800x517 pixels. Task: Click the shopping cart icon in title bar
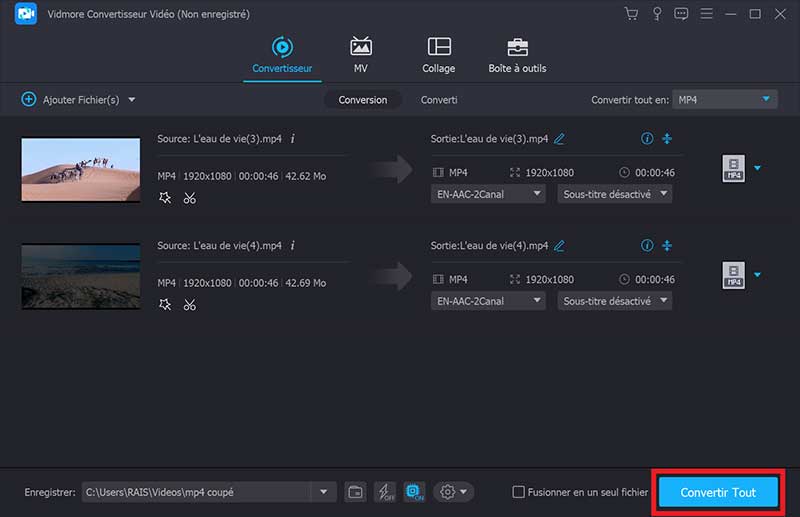coord(630,14)
